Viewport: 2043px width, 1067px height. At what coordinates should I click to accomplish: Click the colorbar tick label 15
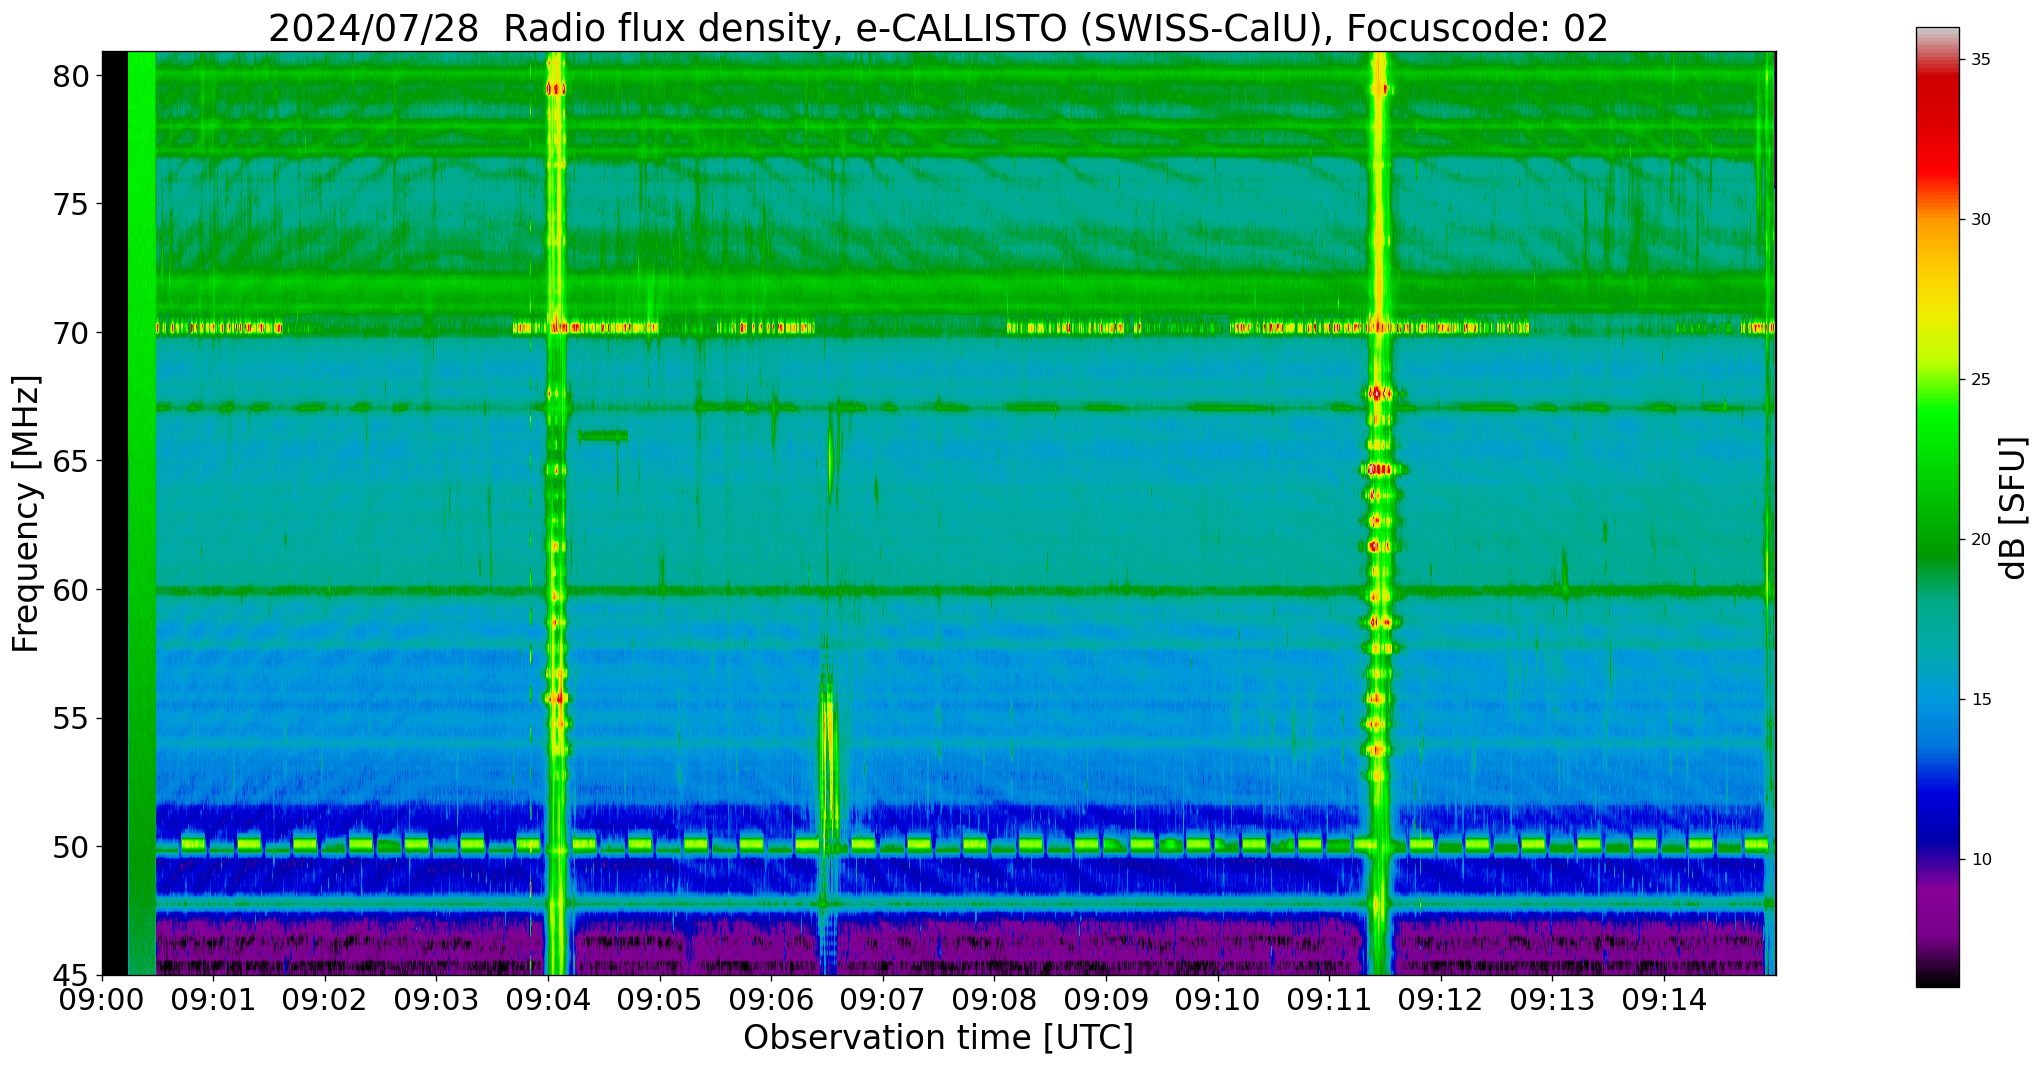(1981, 700)
